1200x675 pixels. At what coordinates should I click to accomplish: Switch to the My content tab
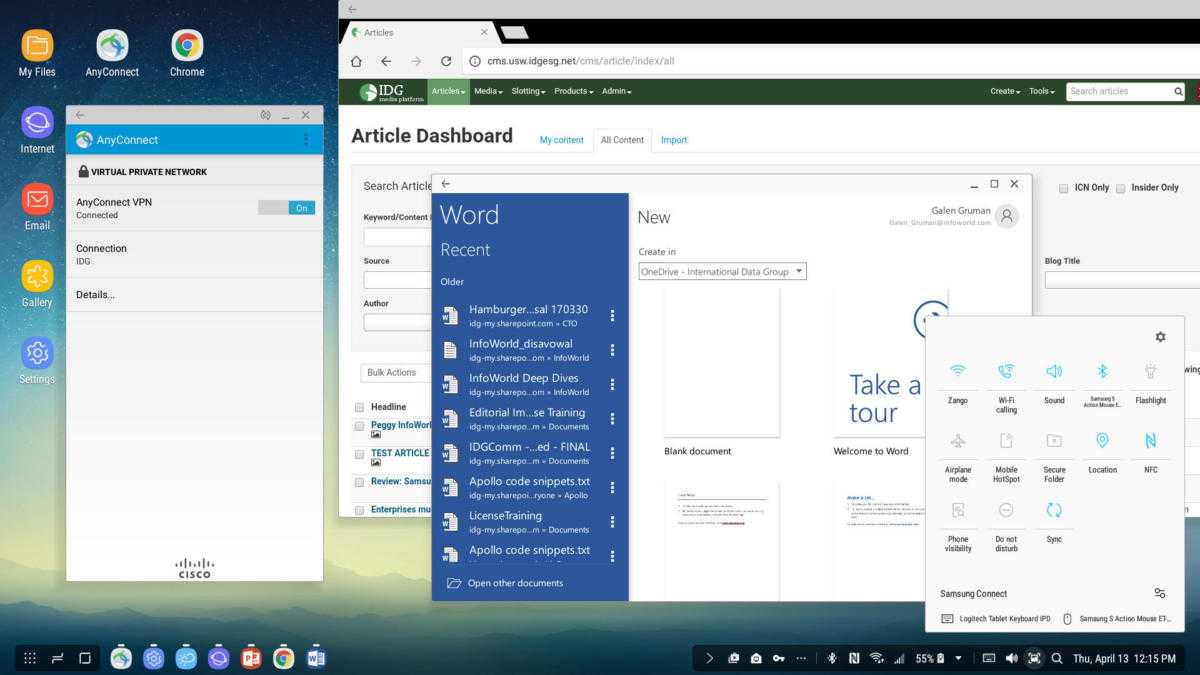[562, 140]
